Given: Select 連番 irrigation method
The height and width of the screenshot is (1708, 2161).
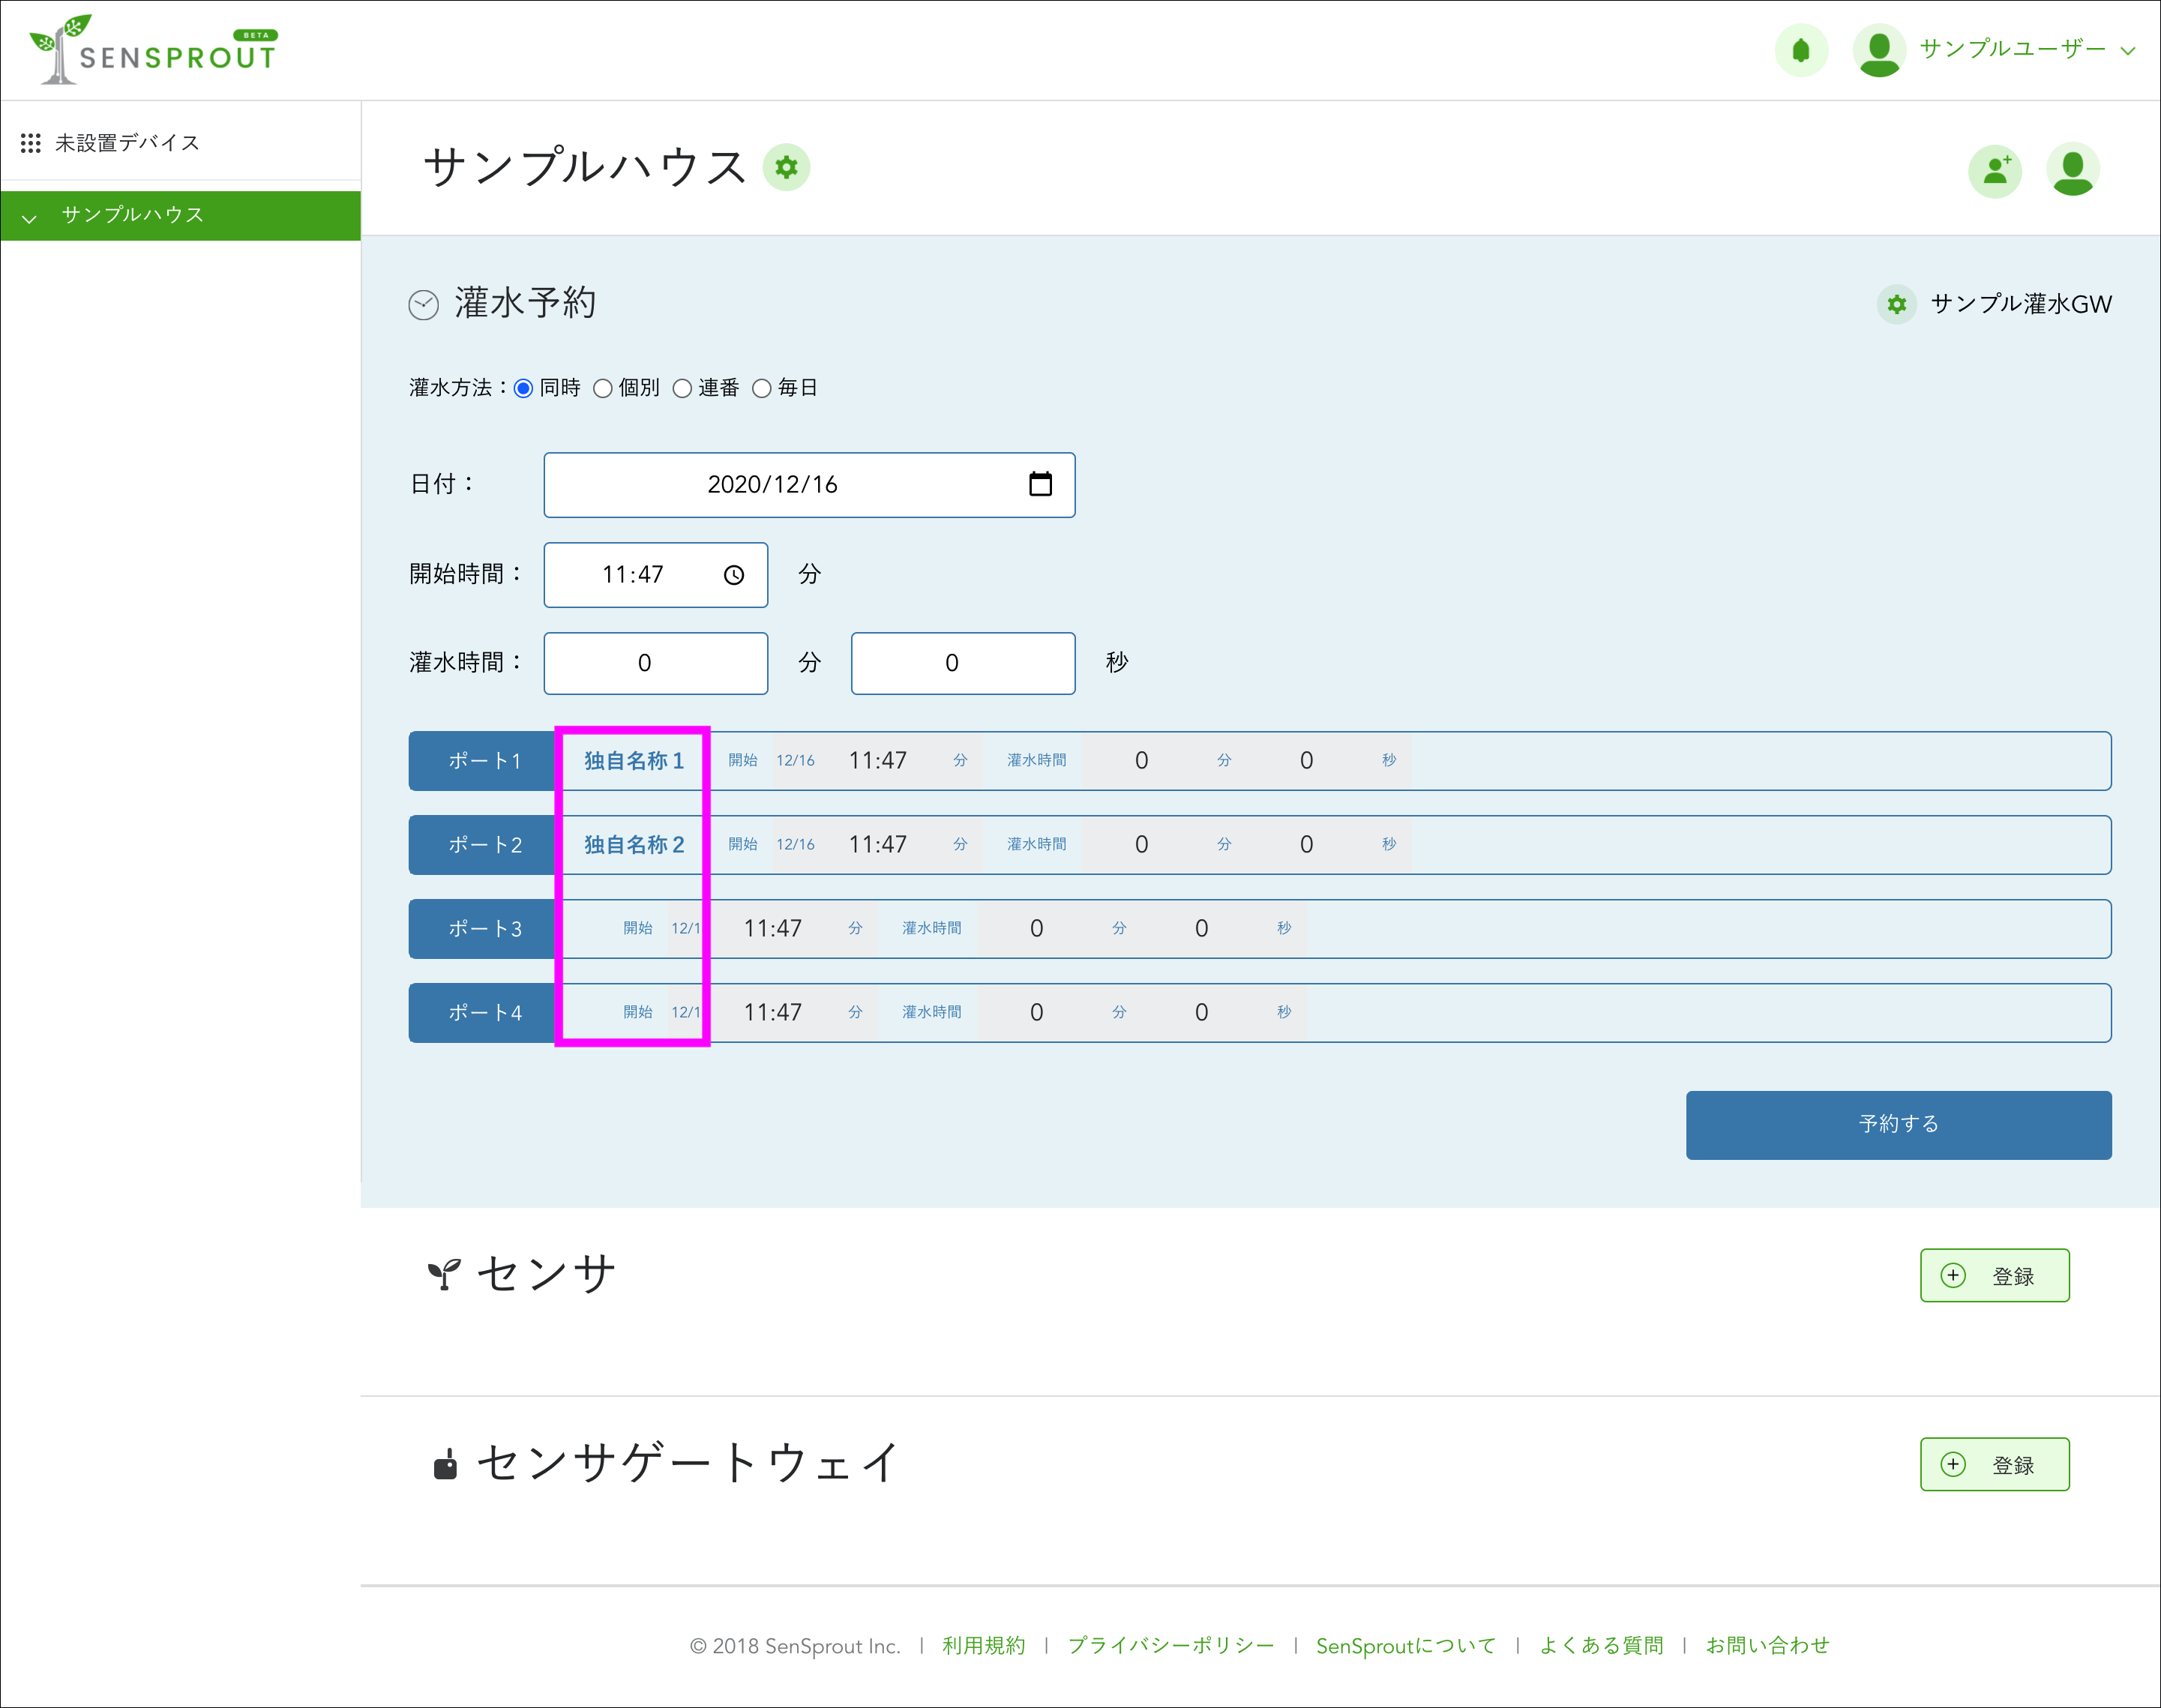Looking at the screenshot, I should coord(682,388).
